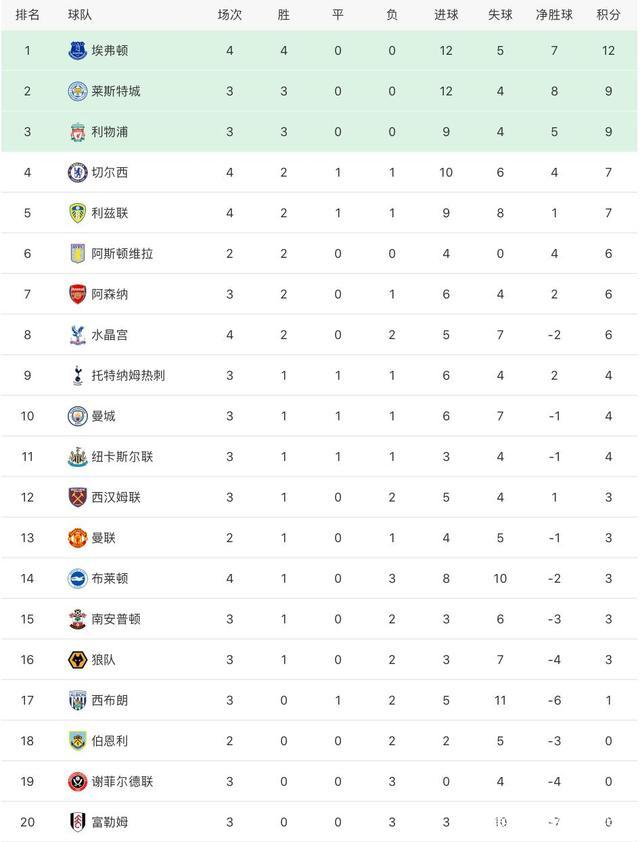The height and width of the screenshot is (842, 640).
Task: Click the Leicester City crest icon
Action: pyautogui.click(x=78, y=91)
